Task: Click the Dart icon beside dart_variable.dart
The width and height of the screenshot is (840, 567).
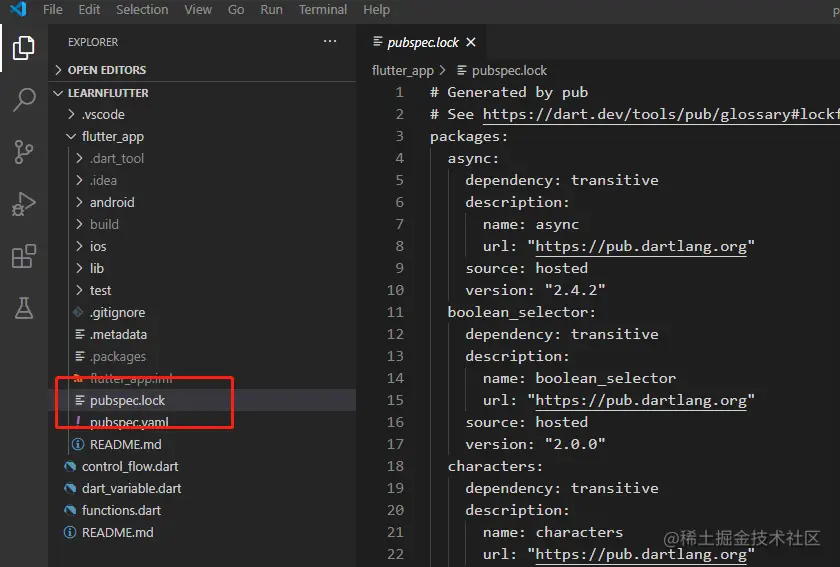Action: (x=70, y=488)
